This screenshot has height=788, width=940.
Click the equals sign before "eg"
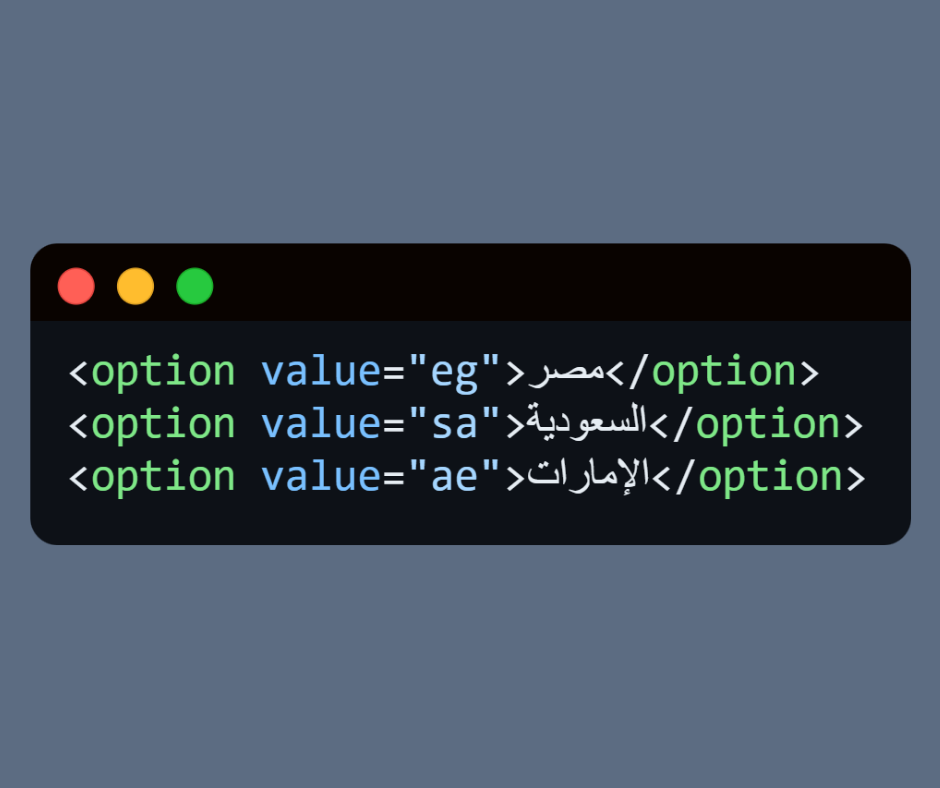(x=394, y=372)
